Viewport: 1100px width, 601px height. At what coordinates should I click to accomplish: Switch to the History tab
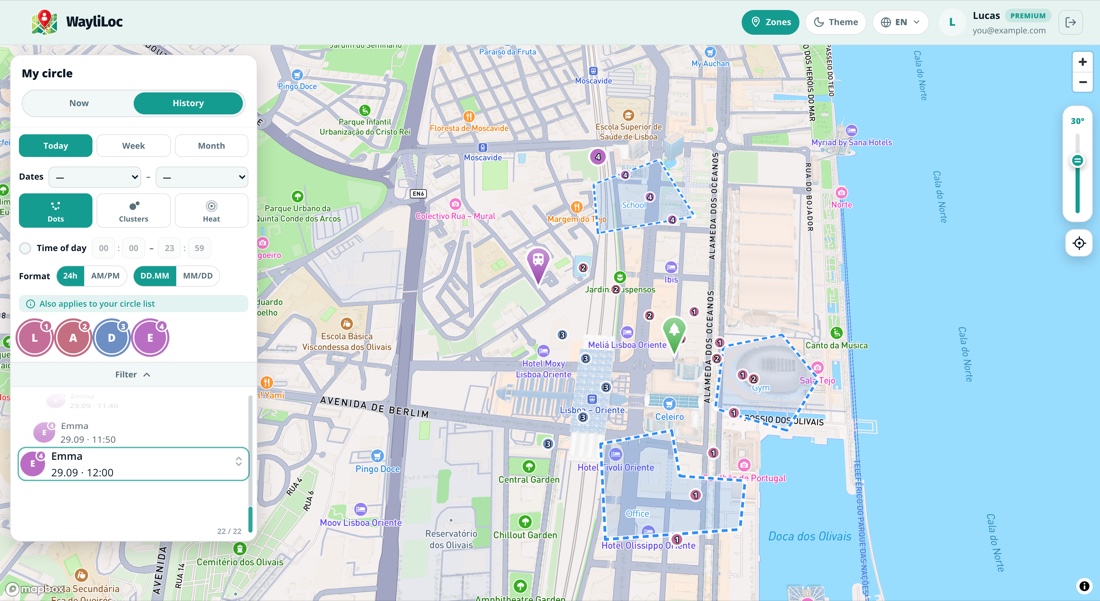(188, 103)
